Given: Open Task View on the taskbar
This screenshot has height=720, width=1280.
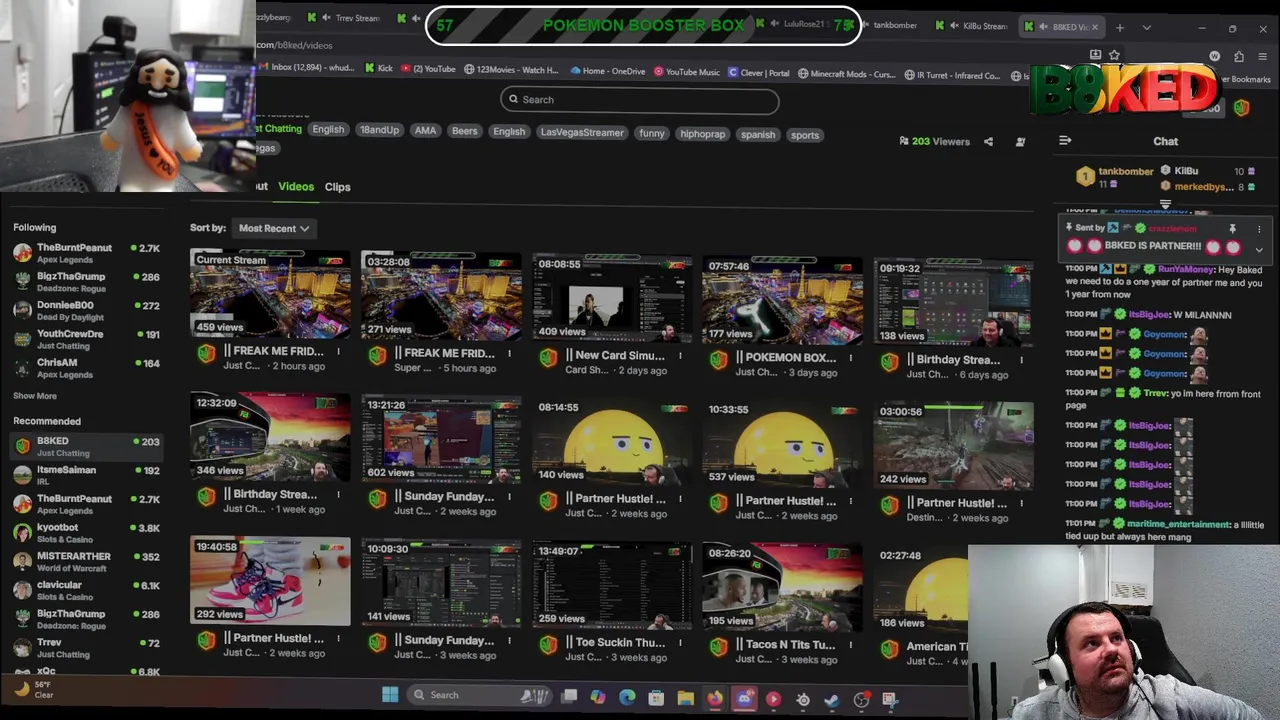Looking at the screenshot, I should coord(569,696).
